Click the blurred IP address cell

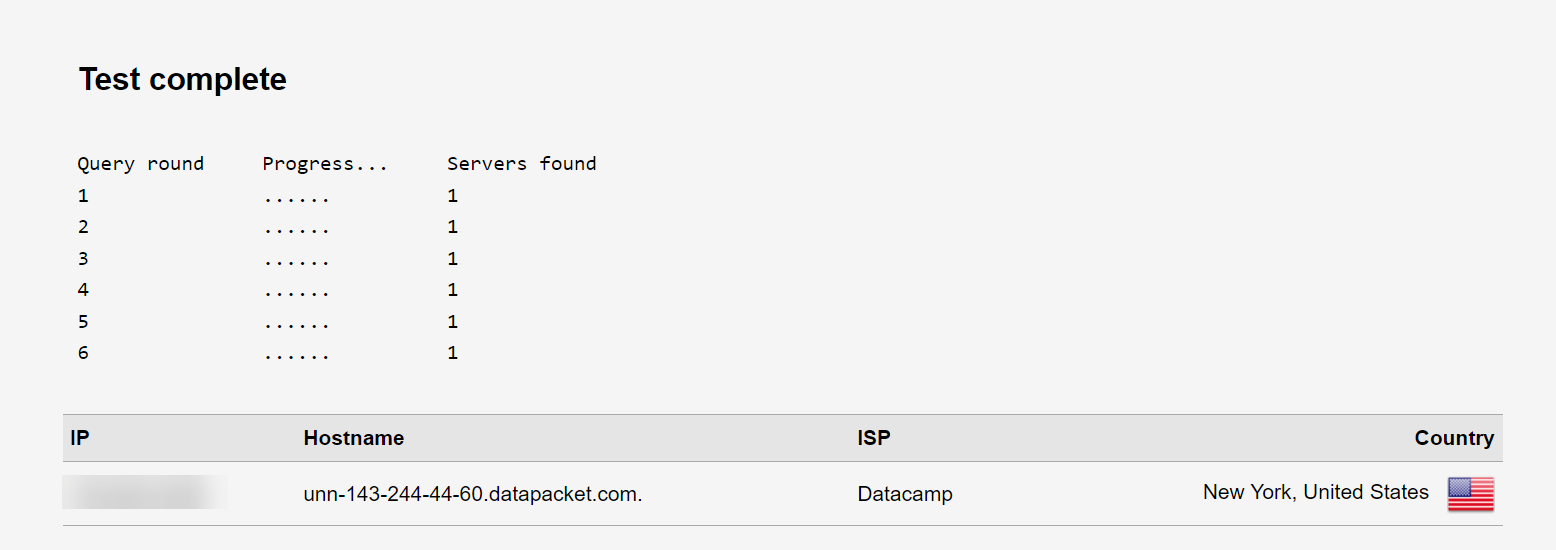click(x=145, y=493)
